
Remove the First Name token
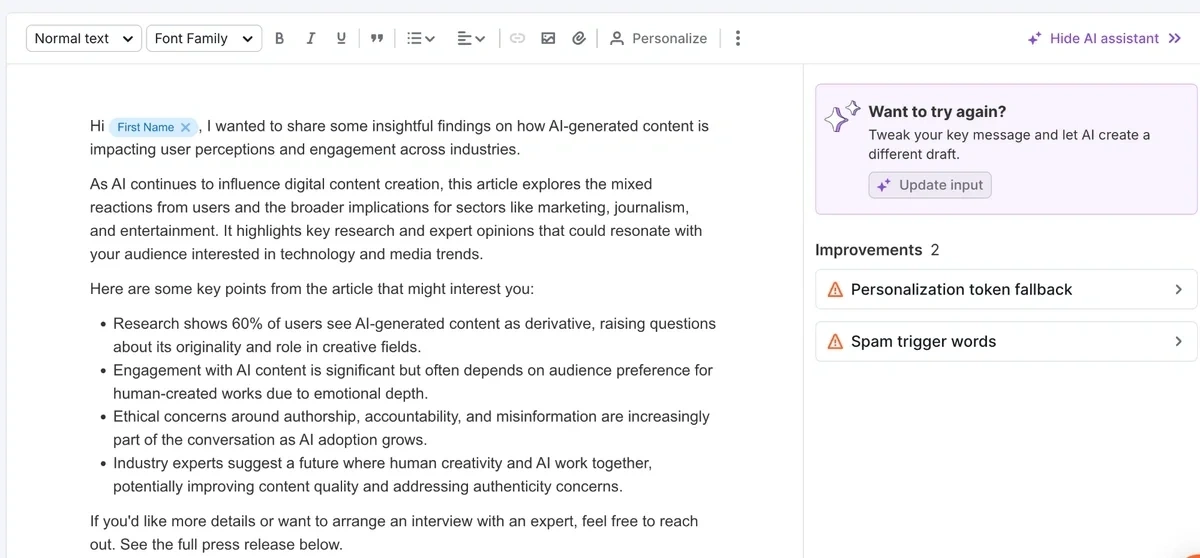[x=185, y=127]
